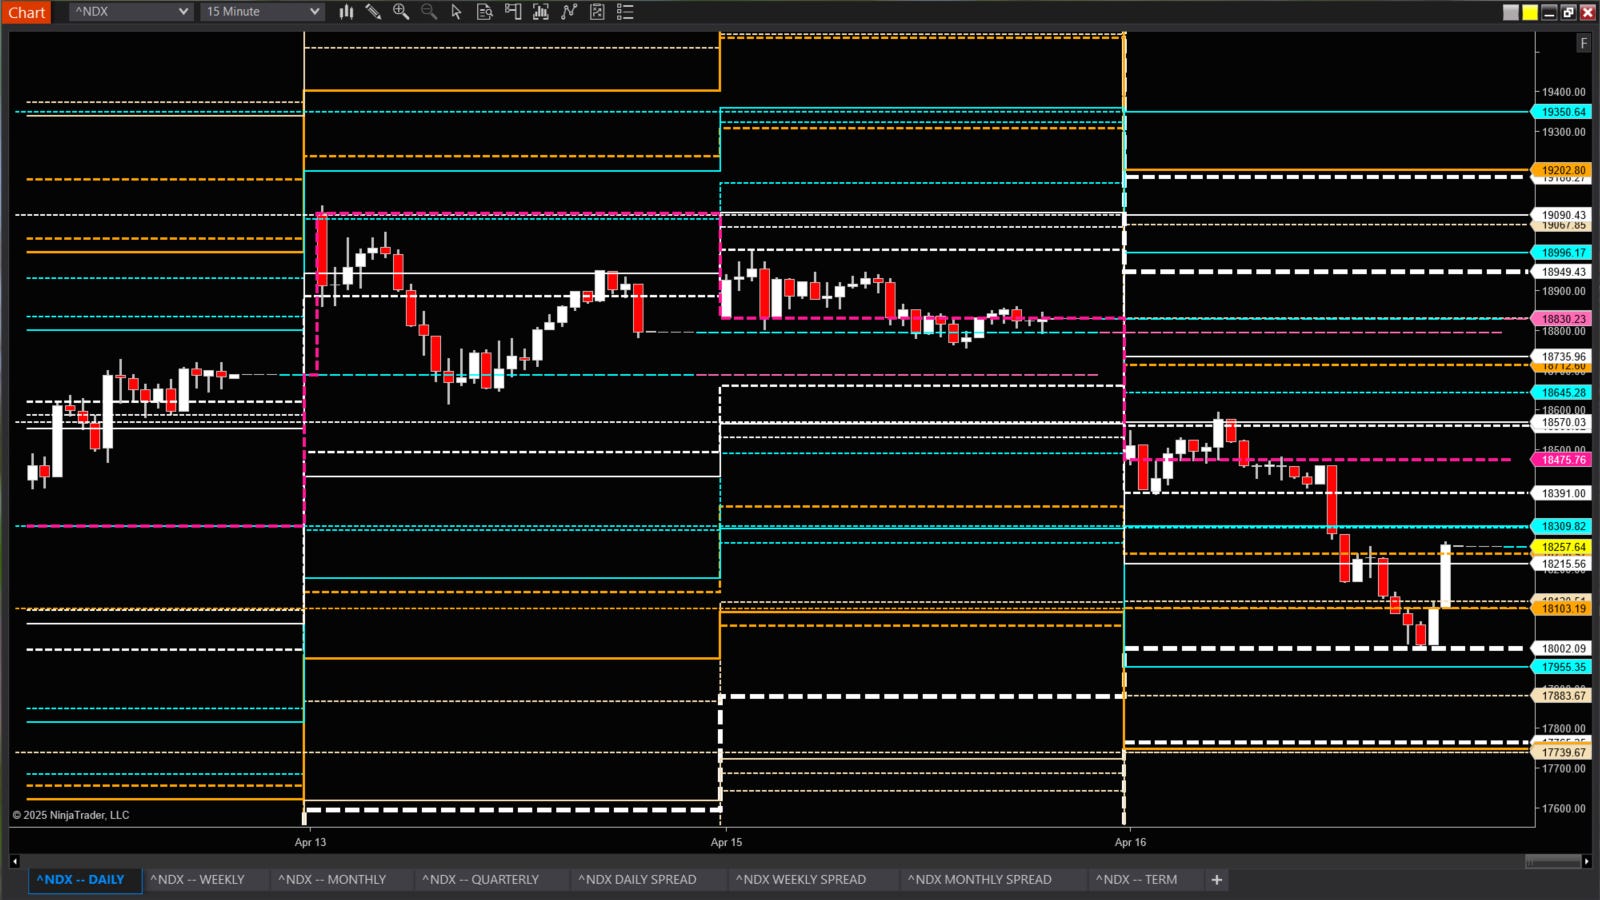Click the 18215.56 price marker
The image size is (1600, 900).
pos(1562,565)
